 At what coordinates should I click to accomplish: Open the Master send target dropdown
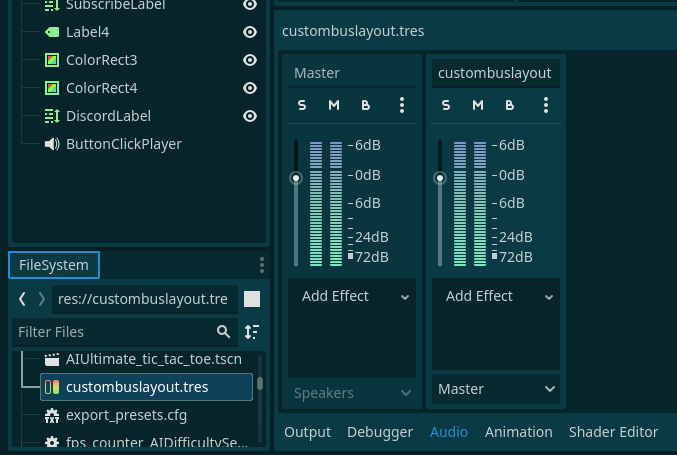[496, 389]
